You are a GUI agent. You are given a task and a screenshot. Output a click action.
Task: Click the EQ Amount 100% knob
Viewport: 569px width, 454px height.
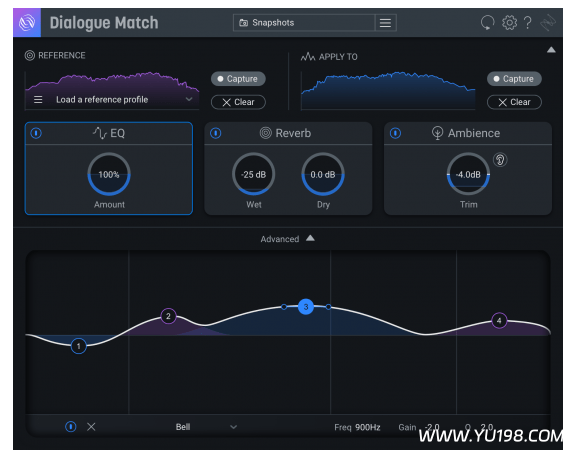pyautogui.click(x=109, y=175)
